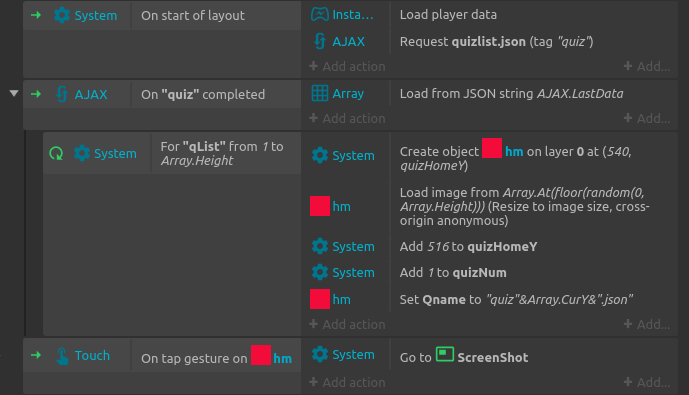Image resolution: width=689 pixels, height=395 pixels.
Task: Click Add action under Set Qname
Action: click(x=347, y=324)
